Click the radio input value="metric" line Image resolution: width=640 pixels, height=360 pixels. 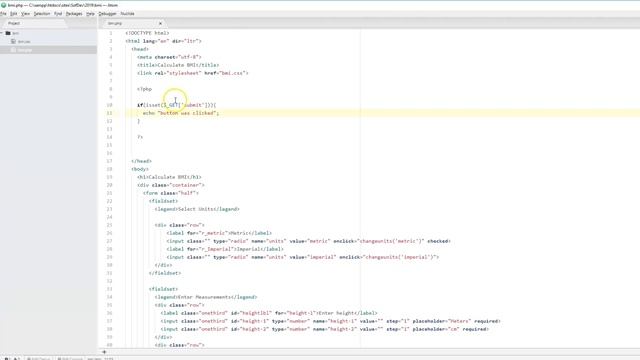pos(309,241)
